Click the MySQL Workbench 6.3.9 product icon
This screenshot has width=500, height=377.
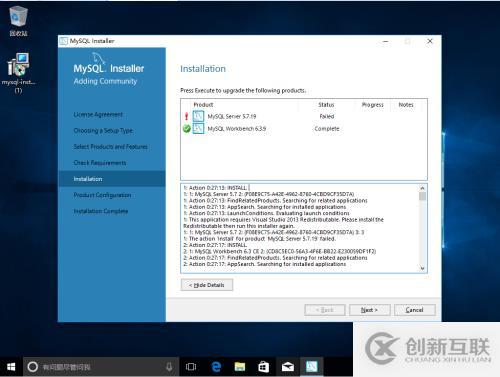(x=198, y=128)
